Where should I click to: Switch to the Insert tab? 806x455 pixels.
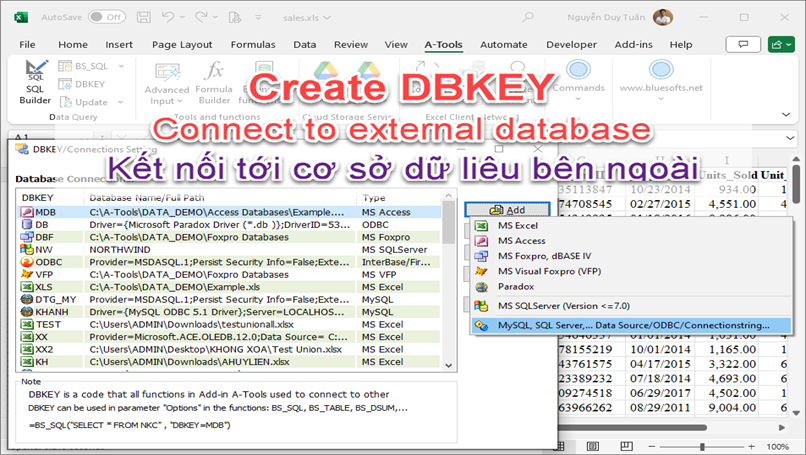point(119,45)
